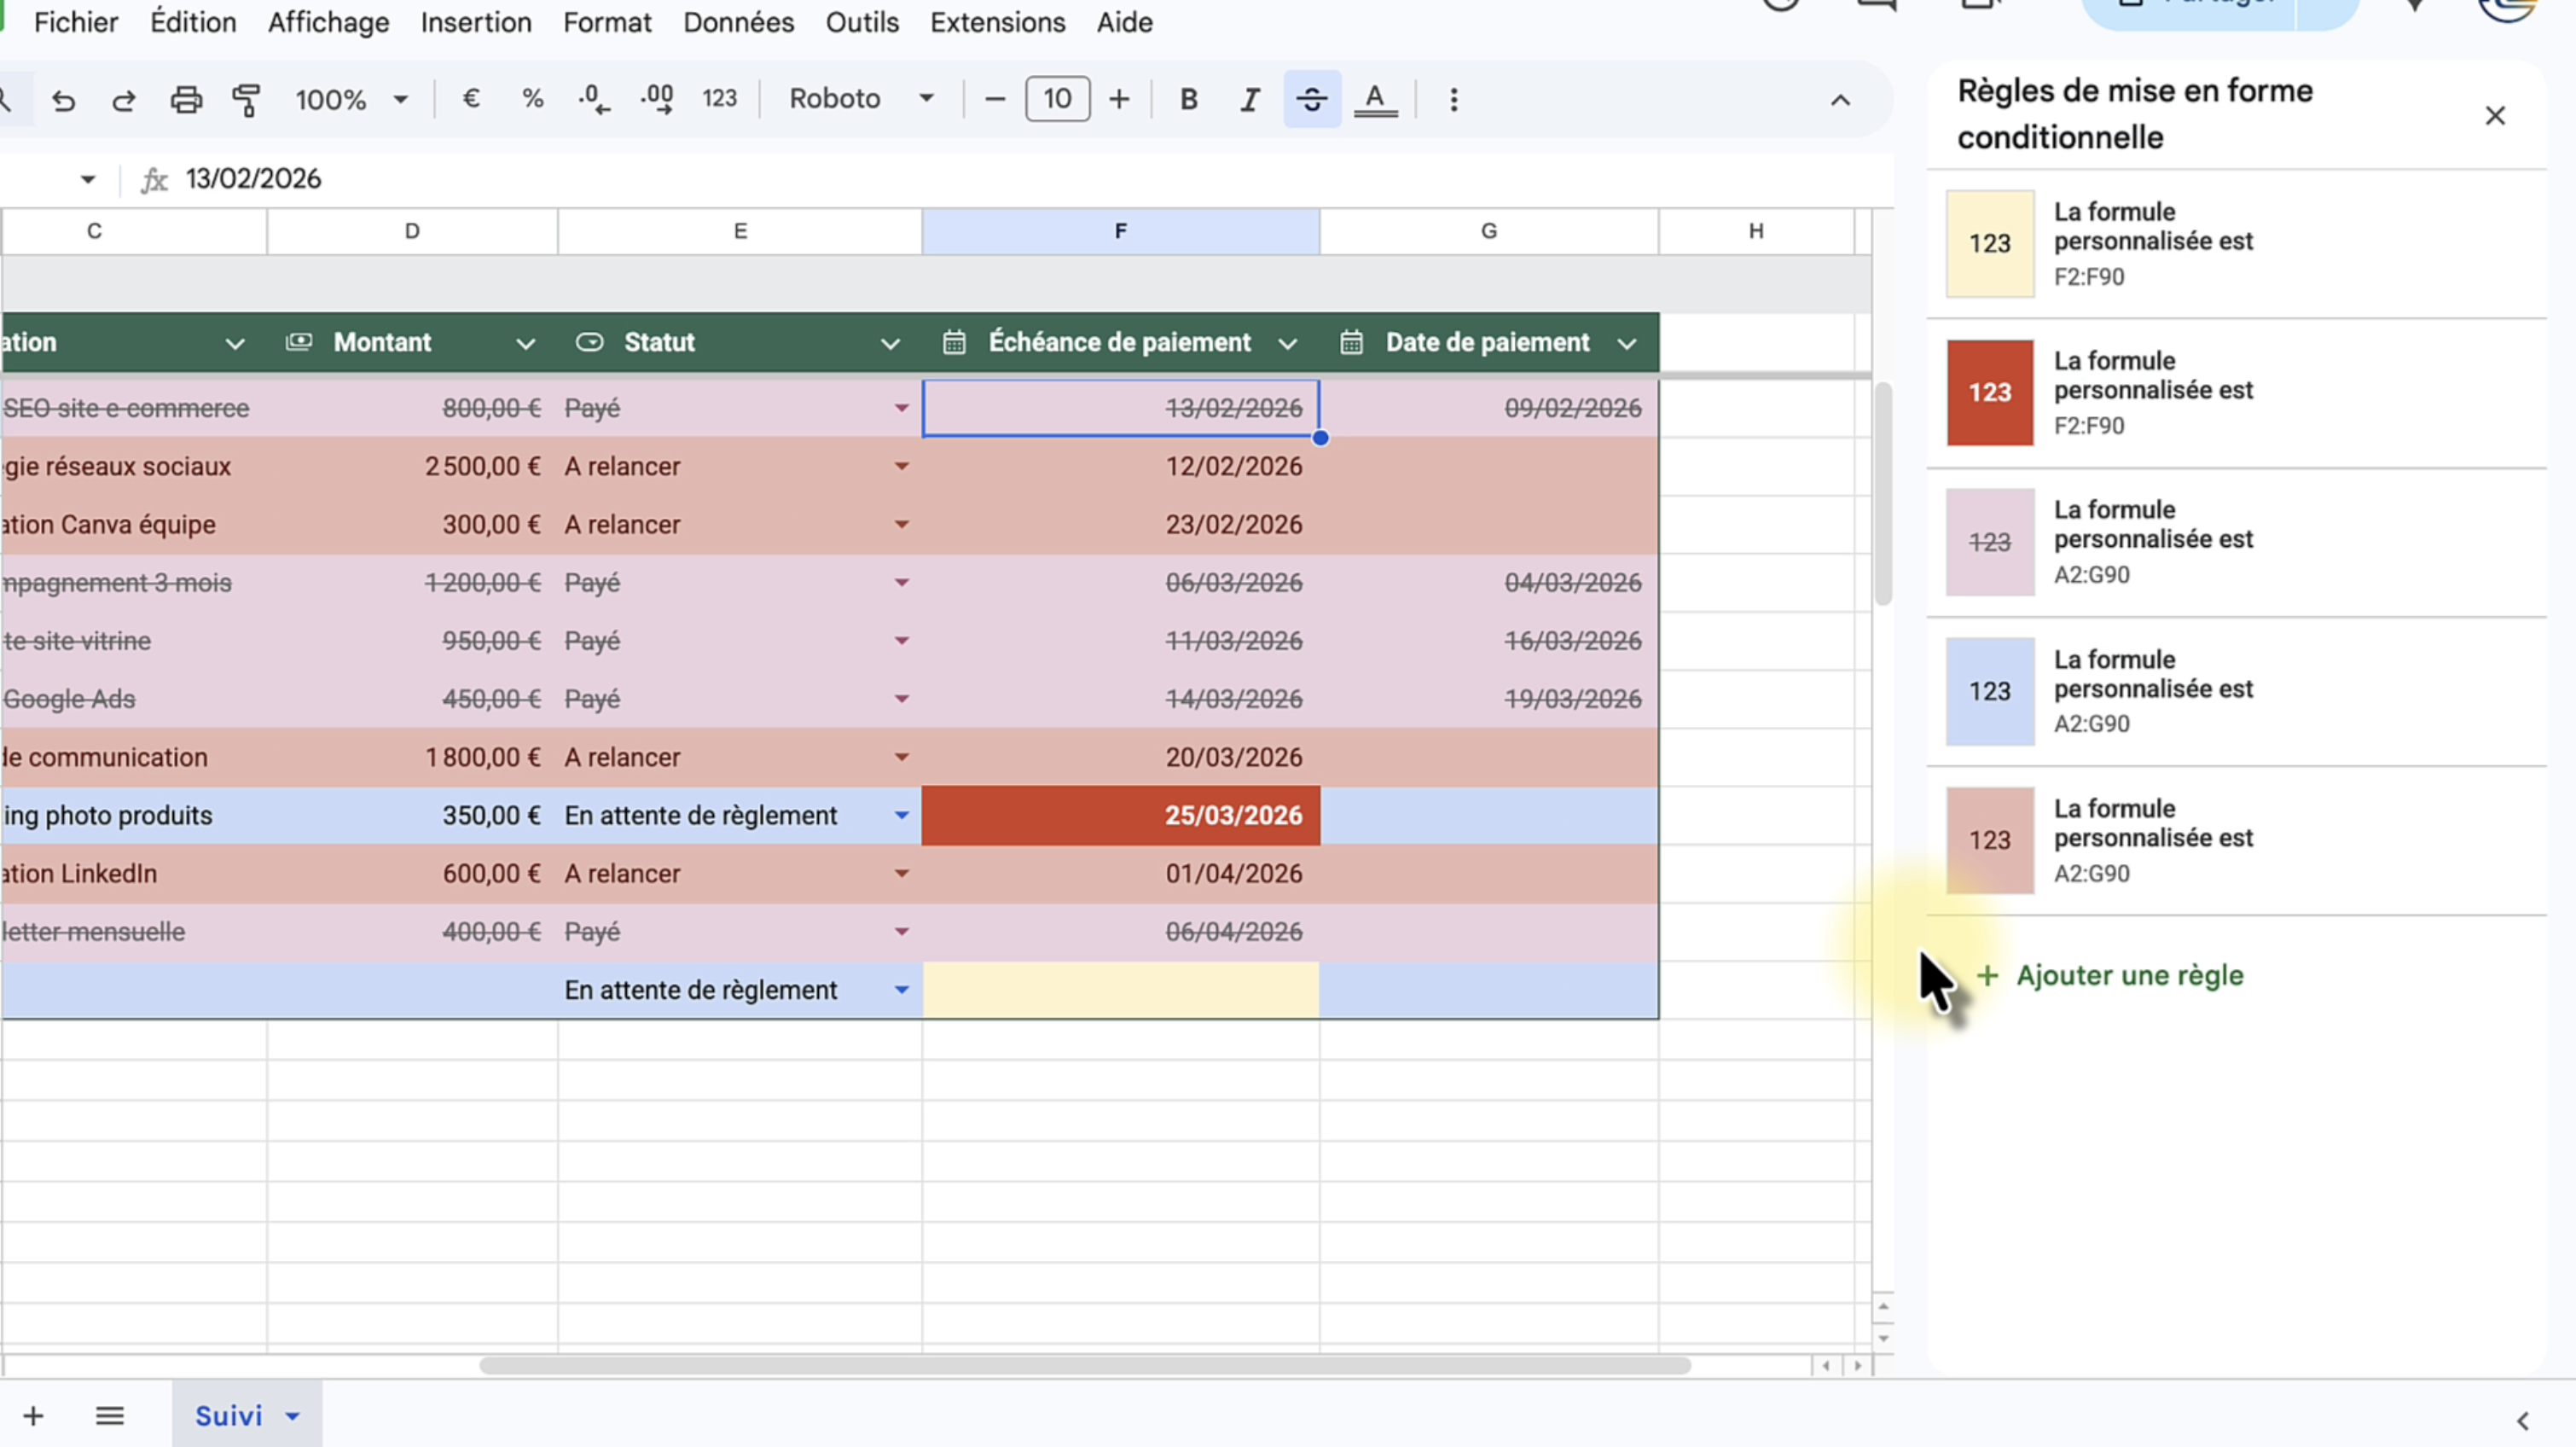The width and height of the screenshot is (2576, 1447).
Task: Click Ajouter une règle
Action: [x=2128, y=975]
